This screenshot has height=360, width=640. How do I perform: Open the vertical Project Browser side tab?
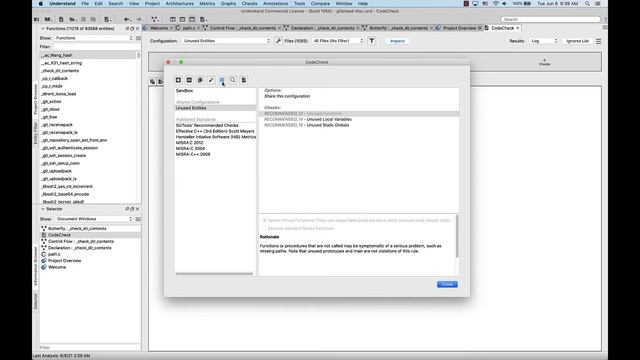36,99
